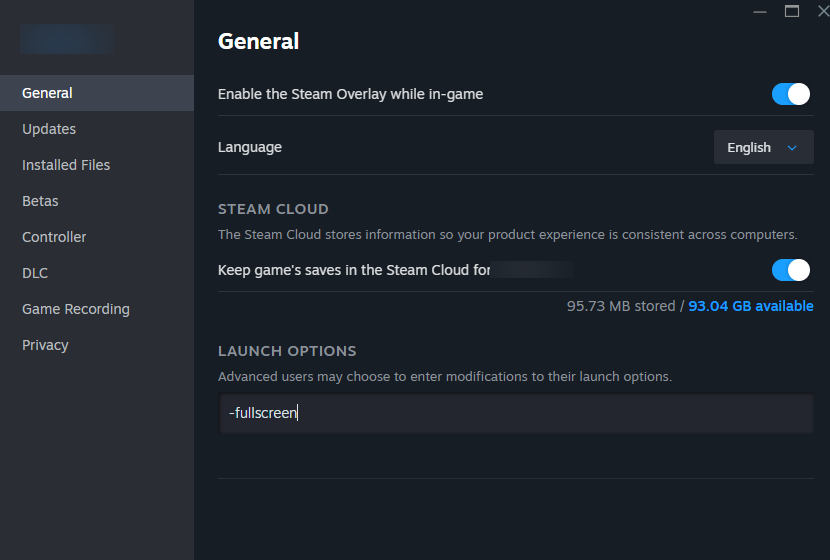Viewport: 830px width, 560px height.
Task: Click the Steam Cloud section heading
Action: point(273,209)
